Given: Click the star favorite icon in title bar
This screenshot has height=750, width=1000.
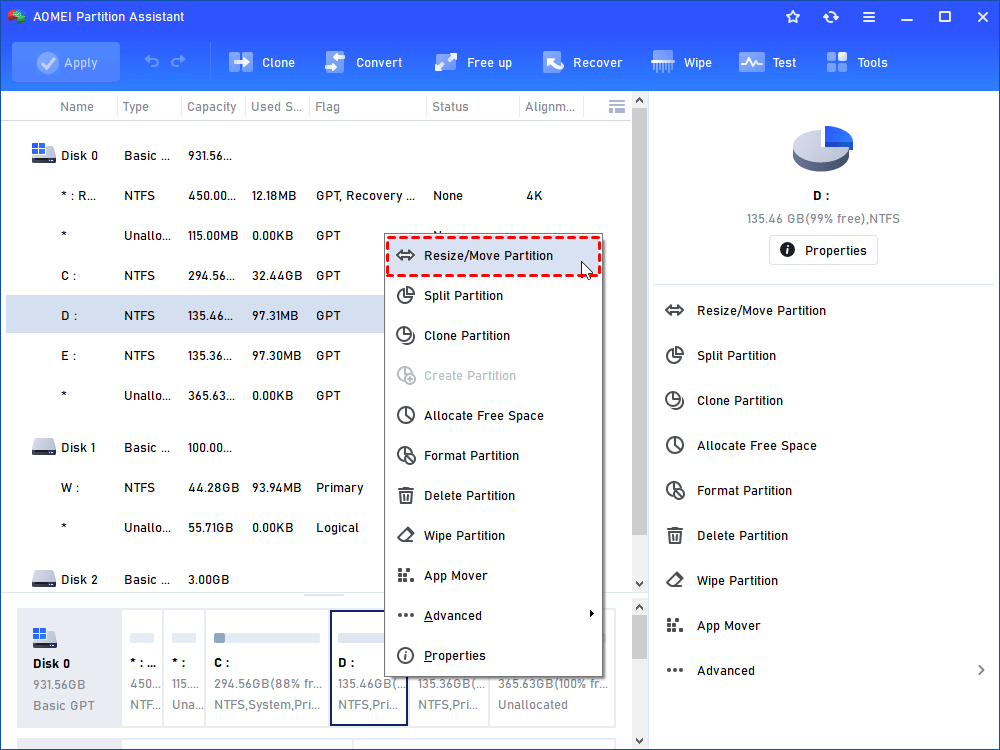Looking at the screenshot, I should (x=793, y=17).
